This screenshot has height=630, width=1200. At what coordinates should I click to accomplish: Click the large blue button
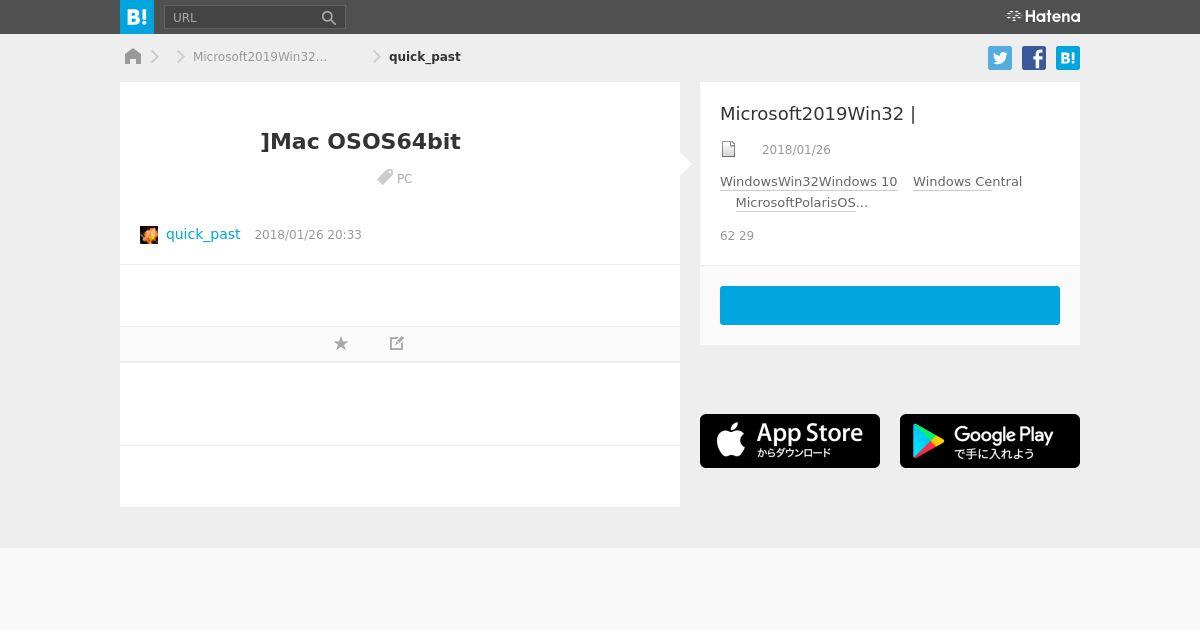tap(890, 305)
